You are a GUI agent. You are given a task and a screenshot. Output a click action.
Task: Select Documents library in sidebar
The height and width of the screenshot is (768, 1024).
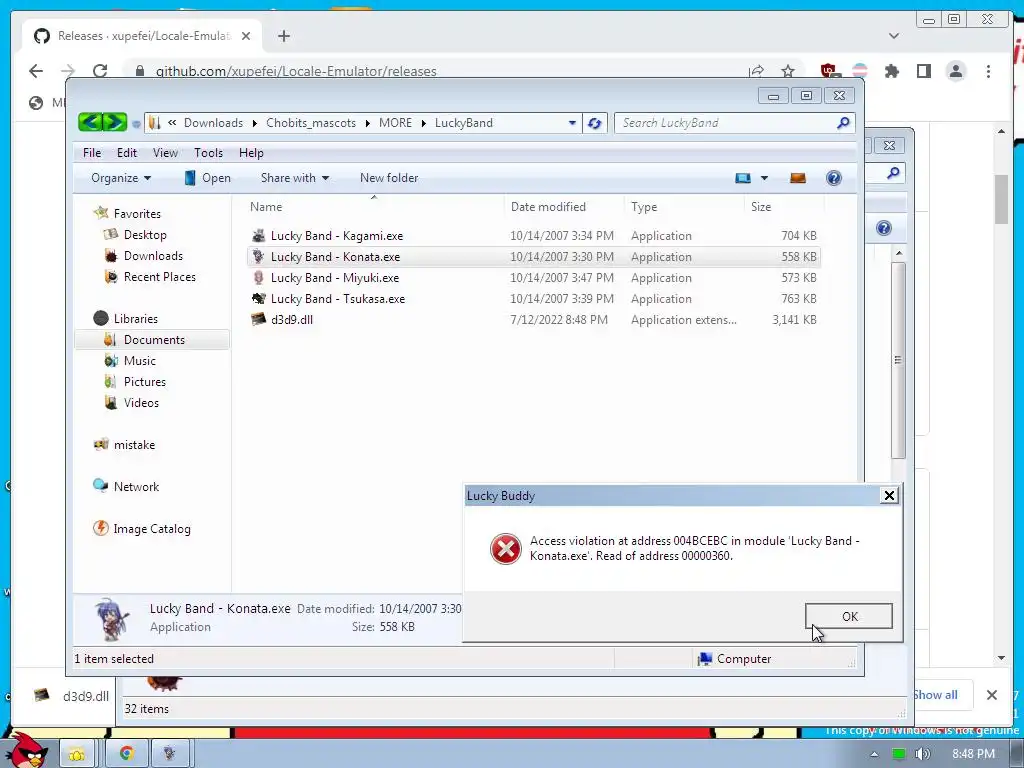[154, 340]
